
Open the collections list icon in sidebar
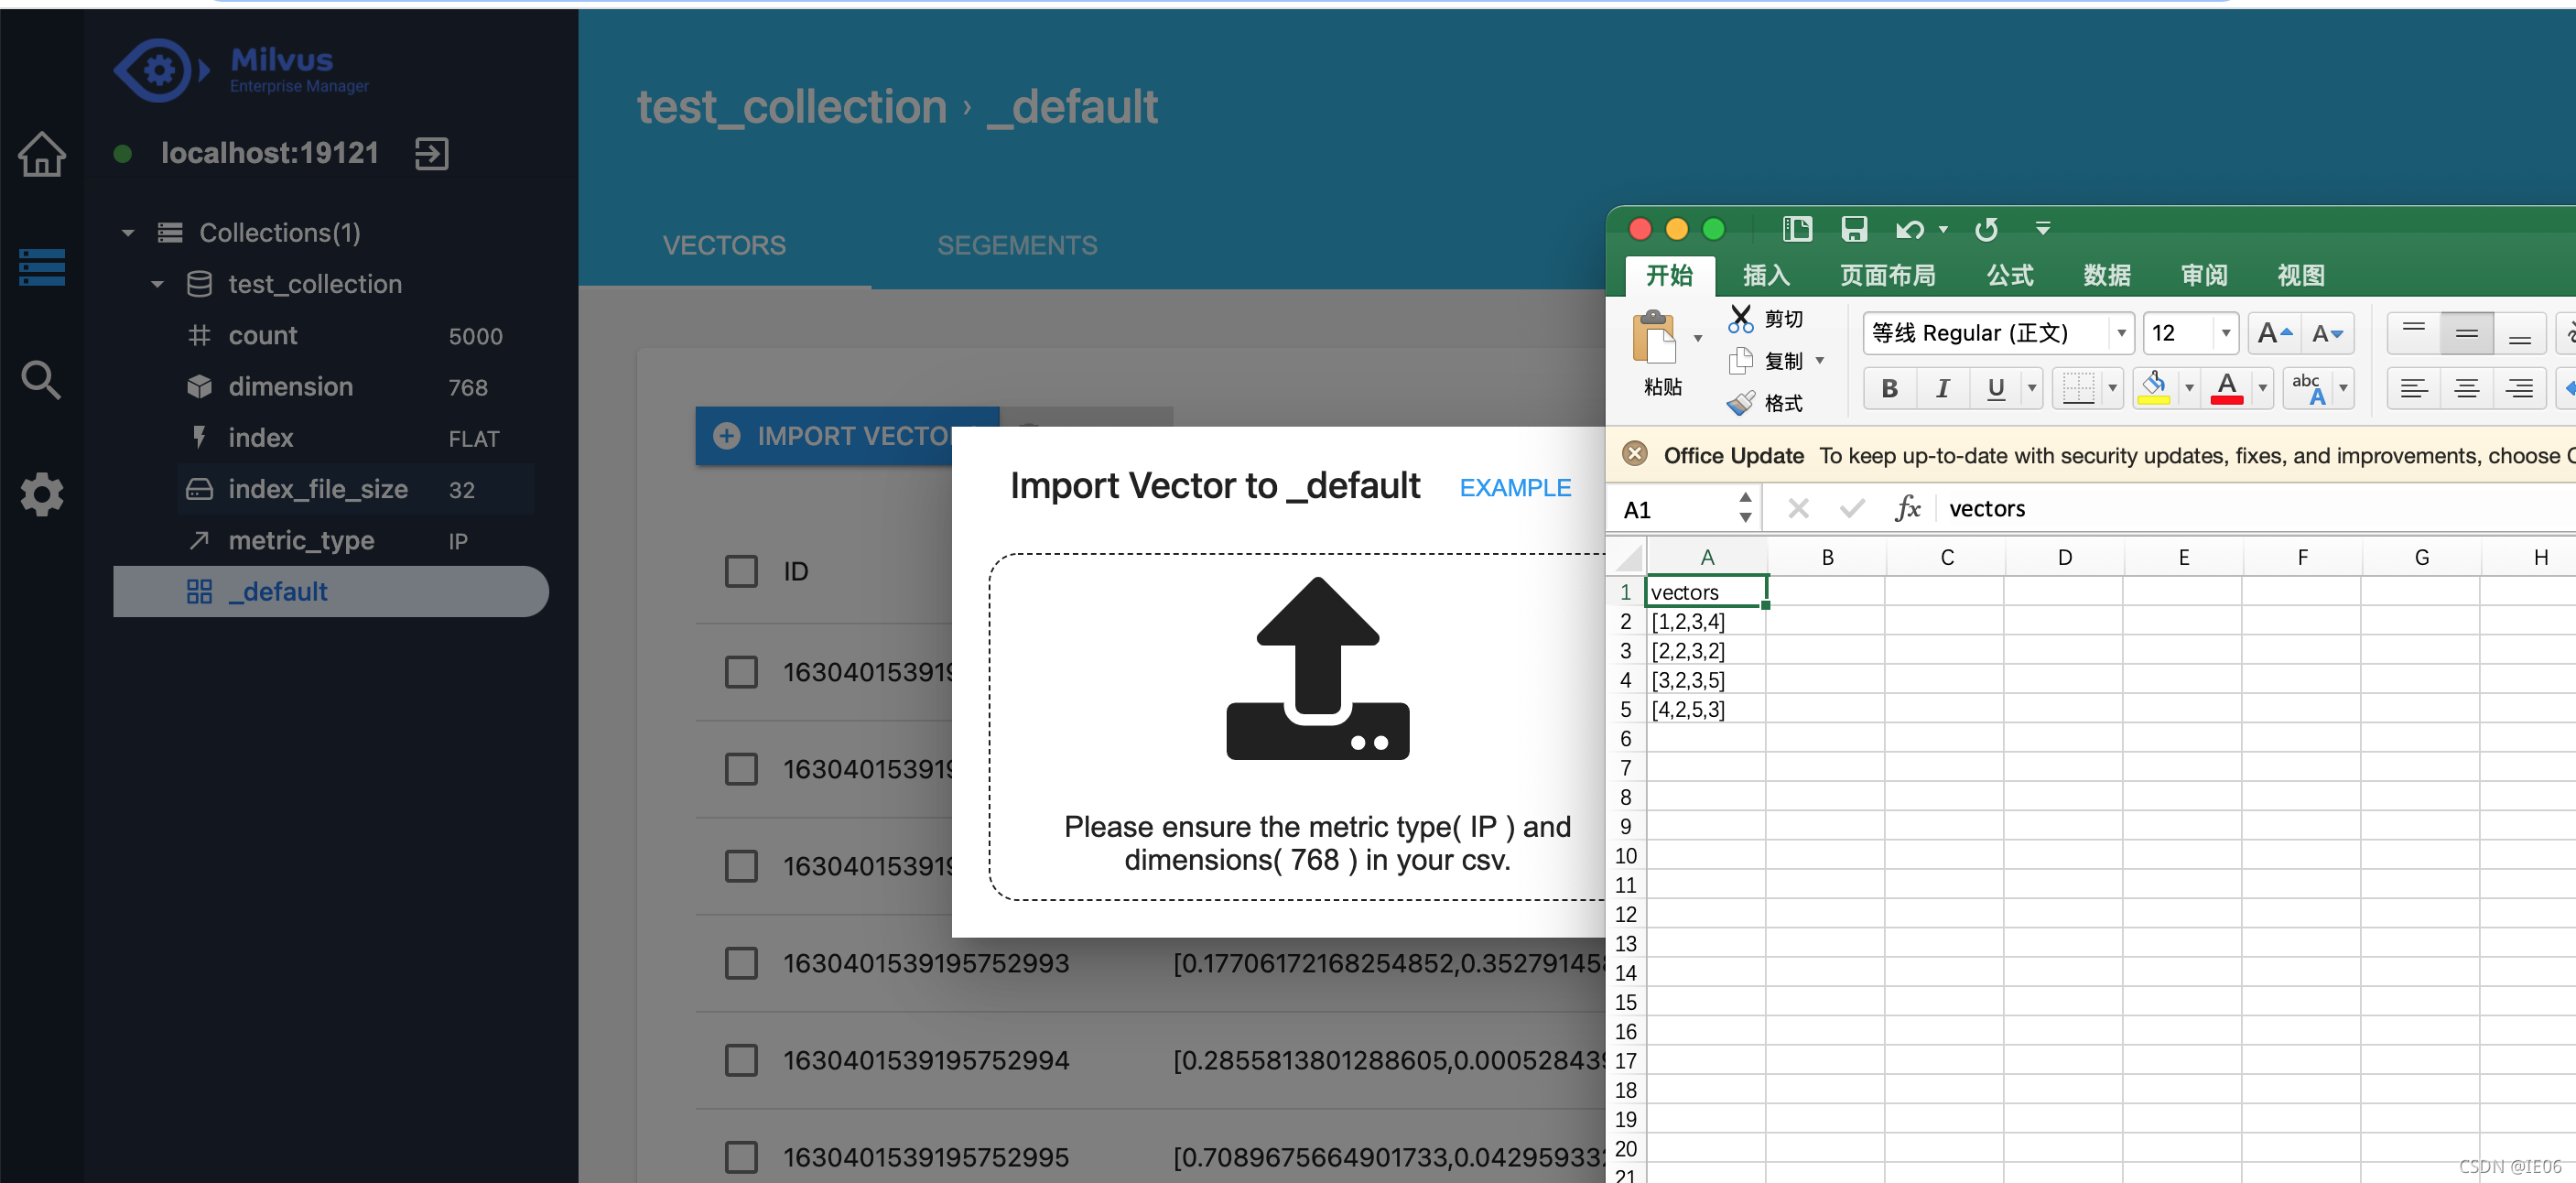pos(42,267)
